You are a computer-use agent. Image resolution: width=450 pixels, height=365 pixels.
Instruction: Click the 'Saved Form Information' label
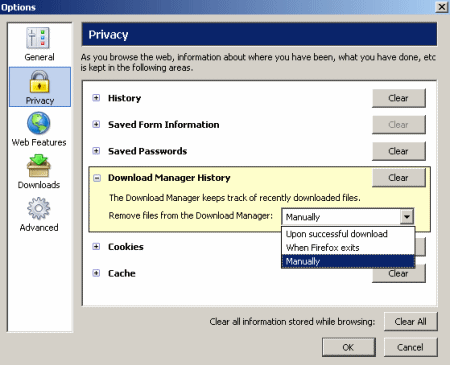click(x=164, y=125)
